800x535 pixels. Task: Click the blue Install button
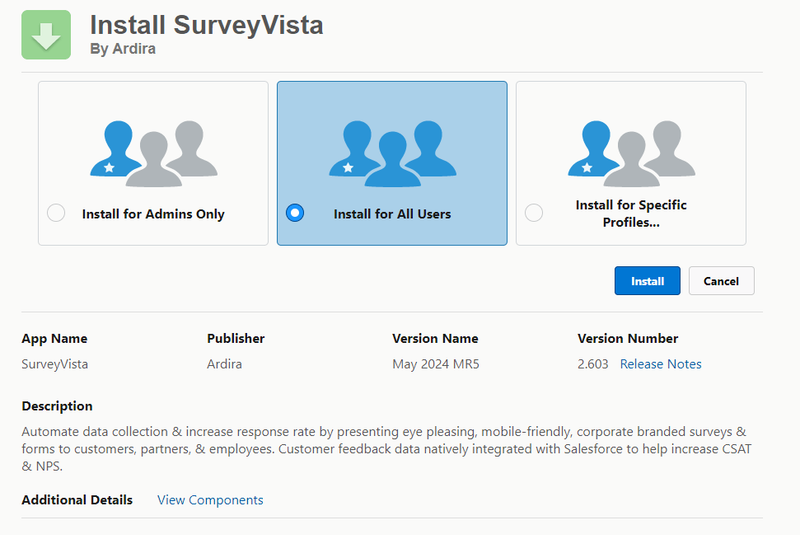click(647, 281)
